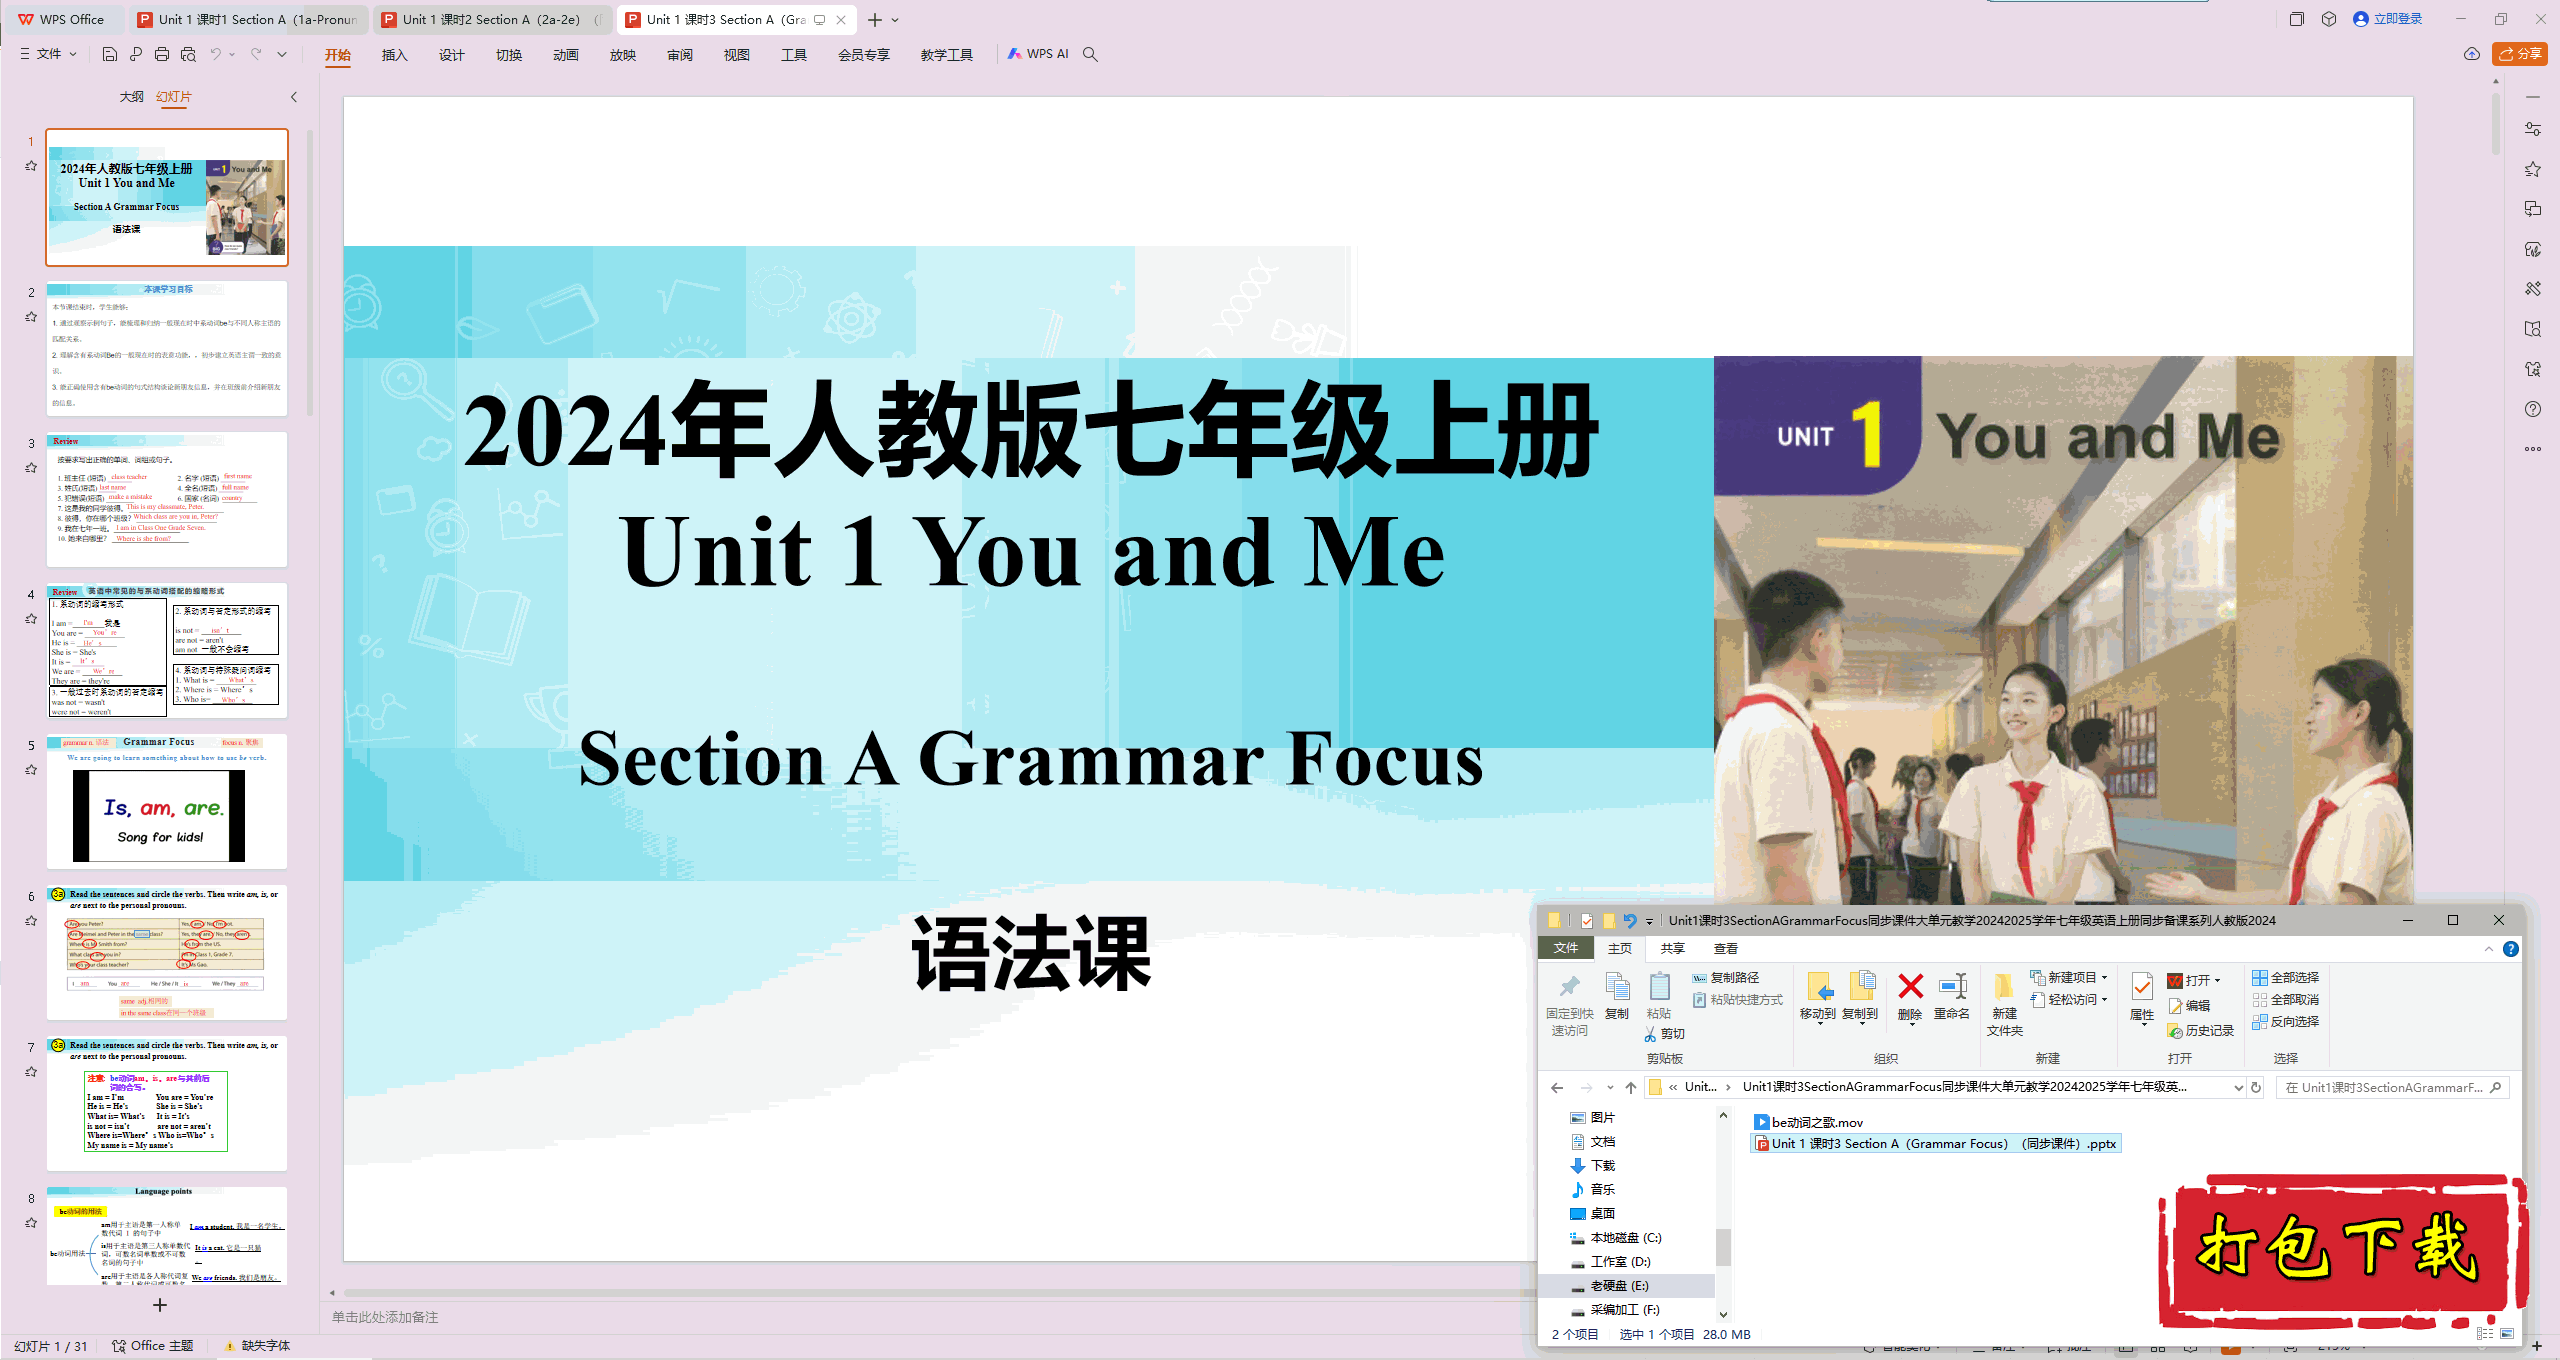Open the WPS AI assistant
The image size is (2560, 1360).
1038,54
